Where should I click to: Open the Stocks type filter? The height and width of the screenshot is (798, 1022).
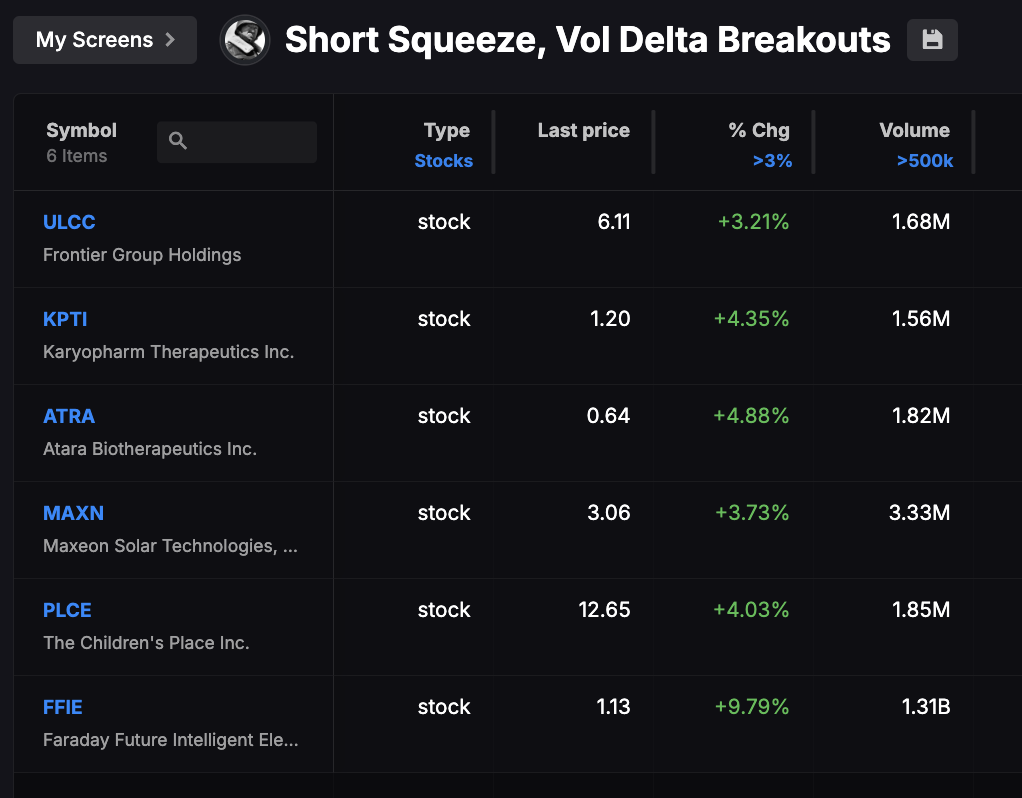443,161
